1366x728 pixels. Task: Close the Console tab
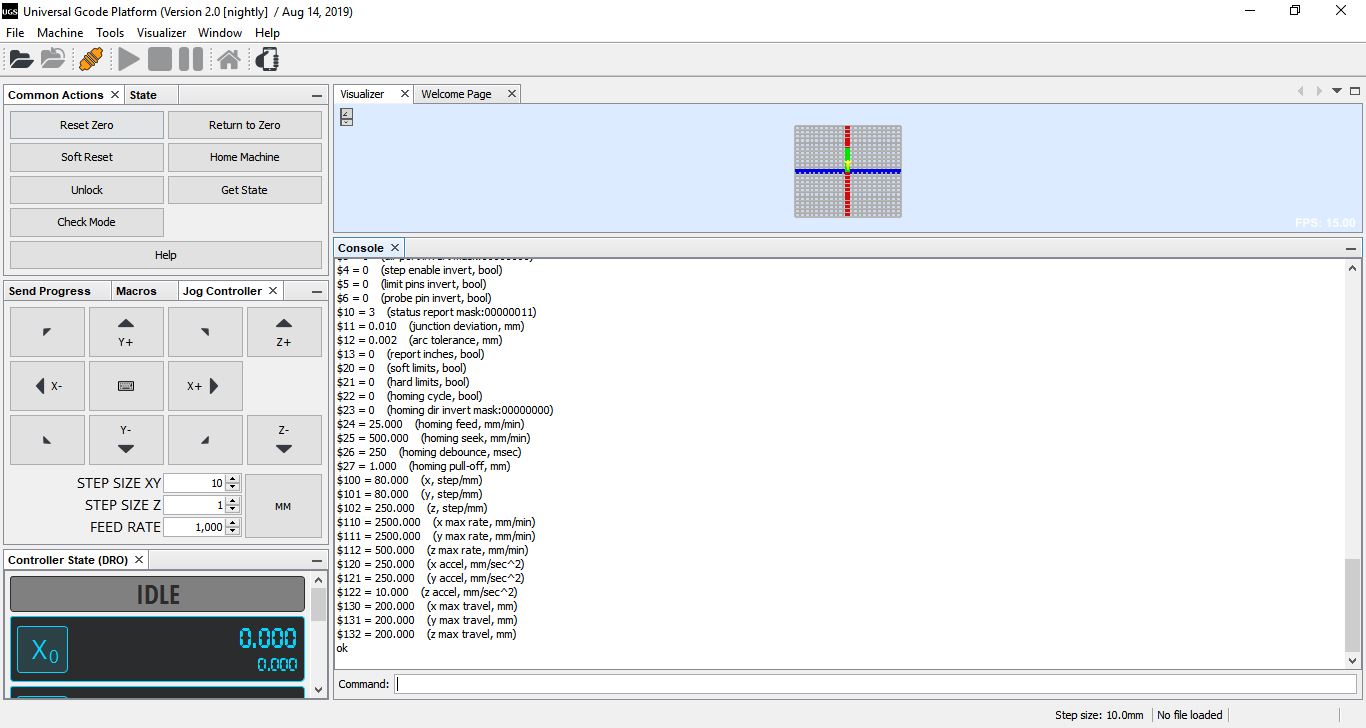click(395, 248)
